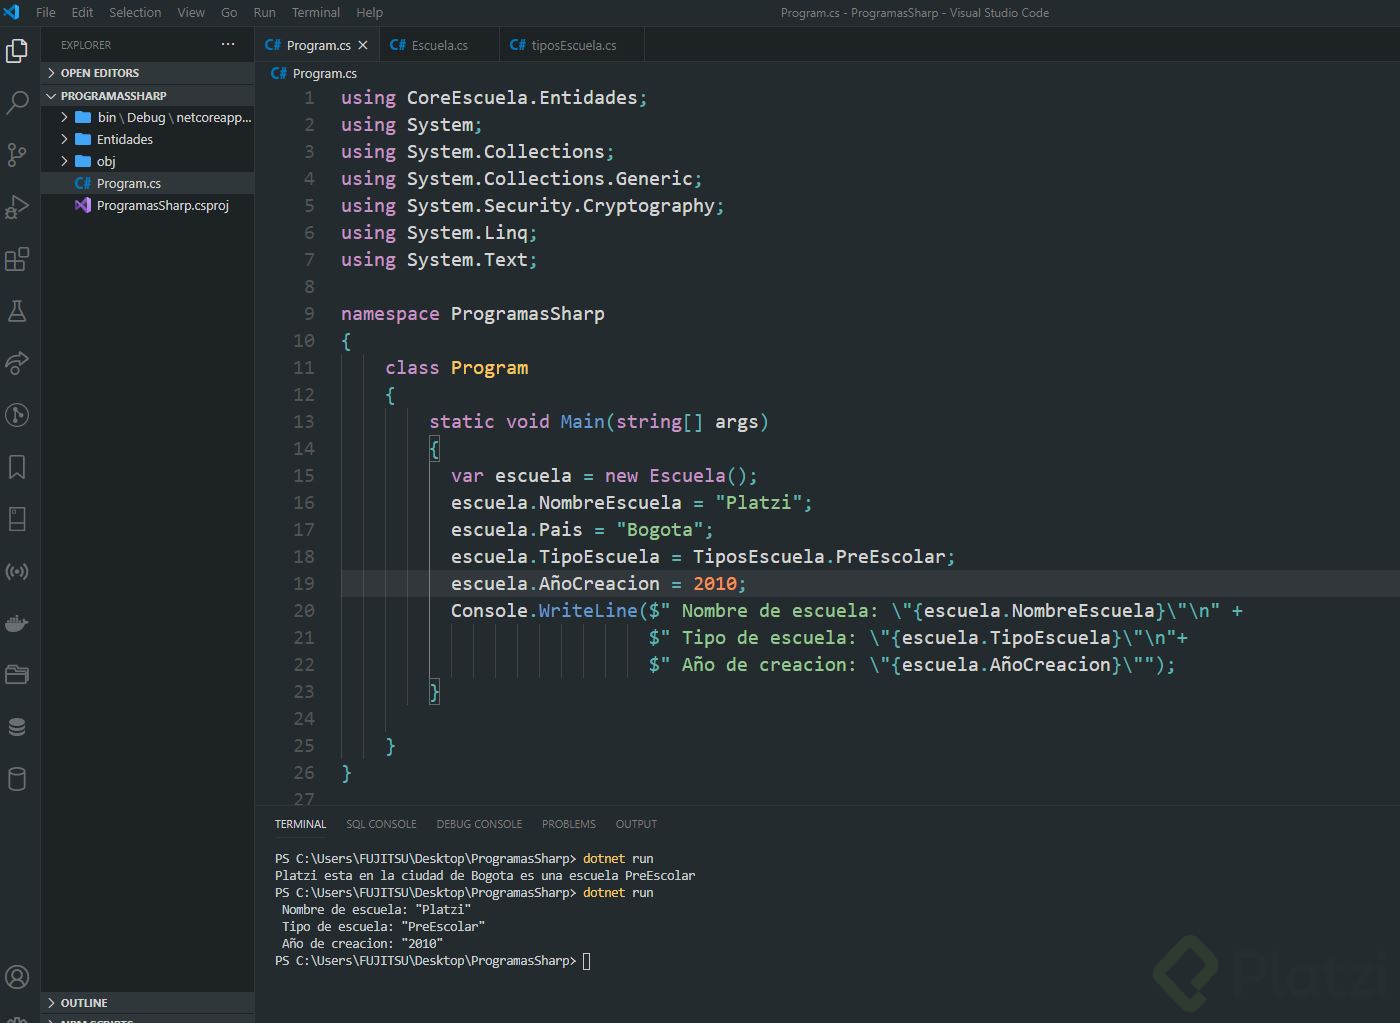Open the View menu
1400x1023 pixels.
click(191, 12)
